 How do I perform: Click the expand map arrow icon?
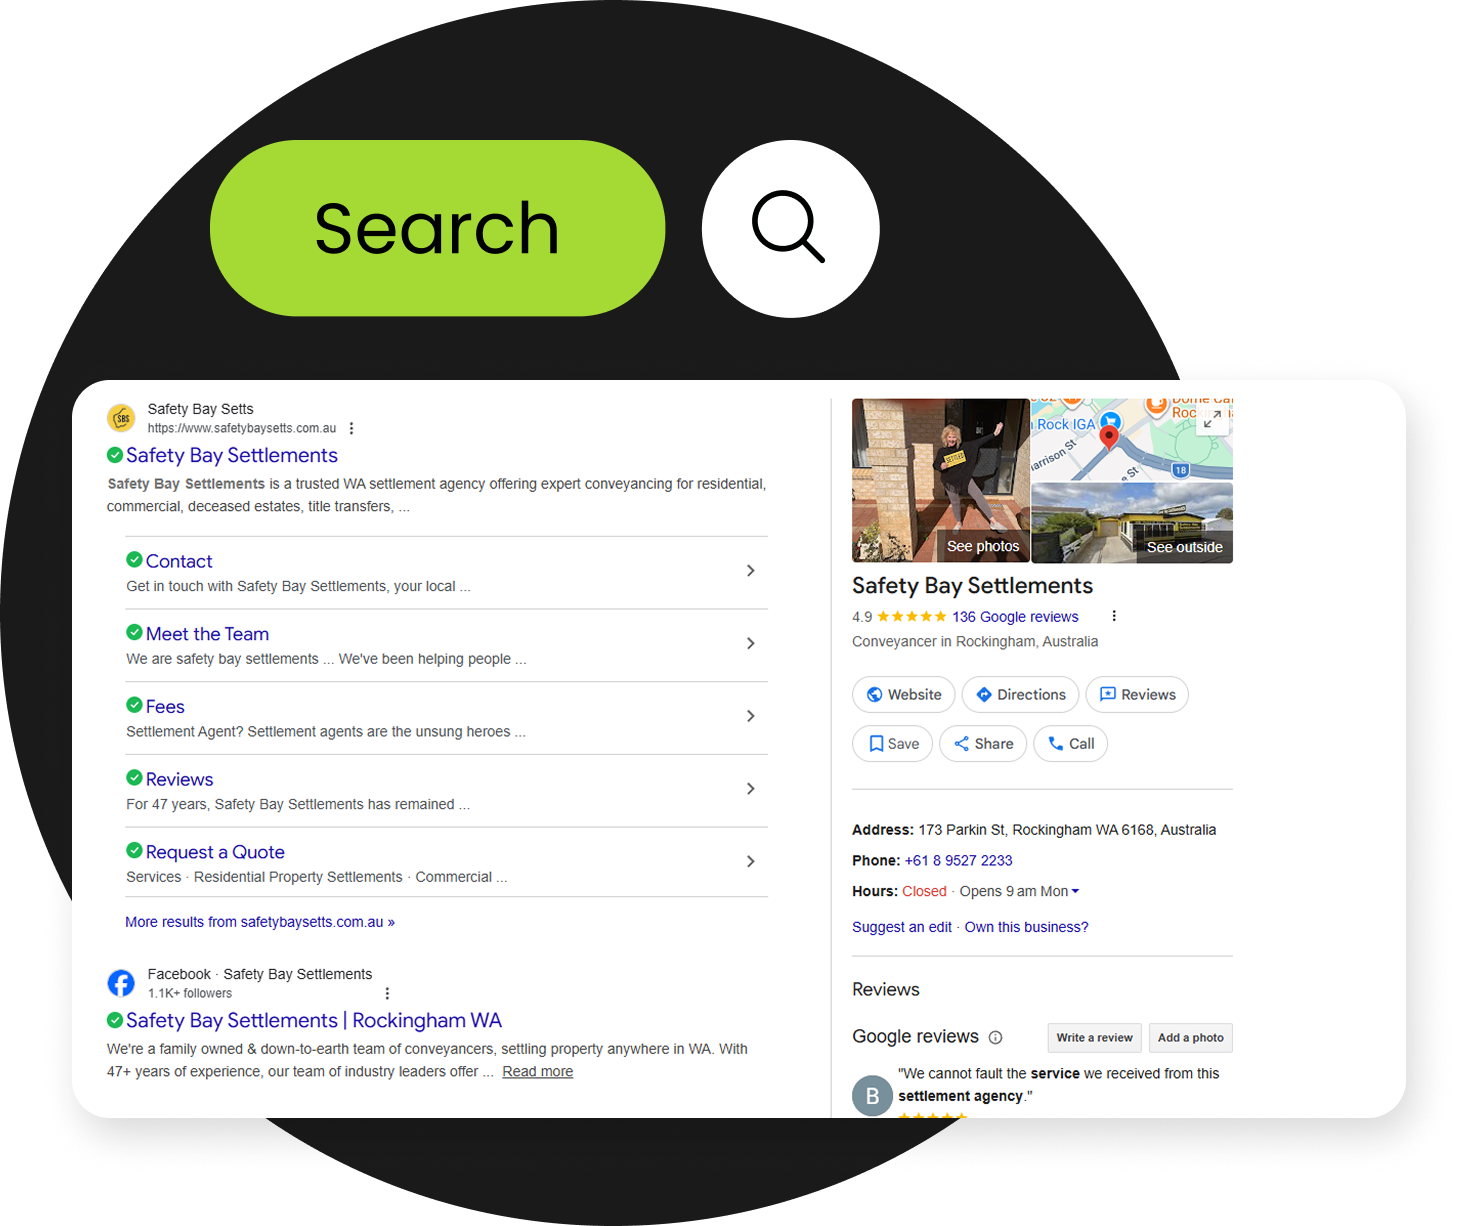click(x=1212, y=419)
